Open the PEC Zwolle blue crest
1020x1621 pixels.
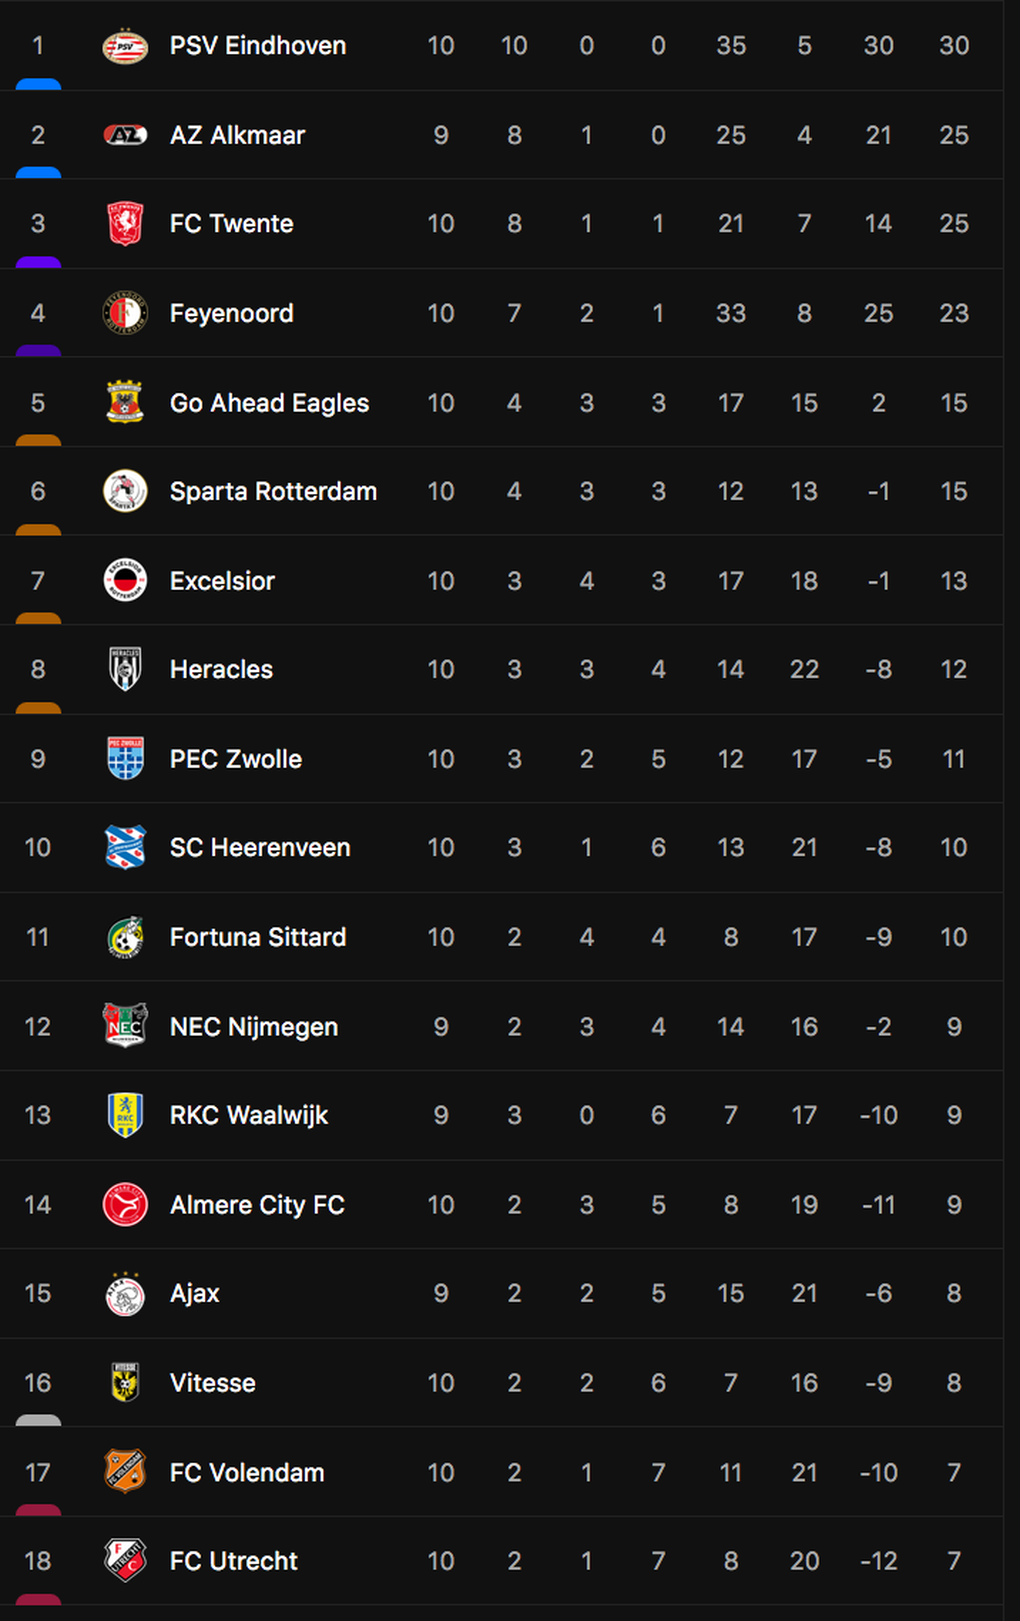coord(125,758)
